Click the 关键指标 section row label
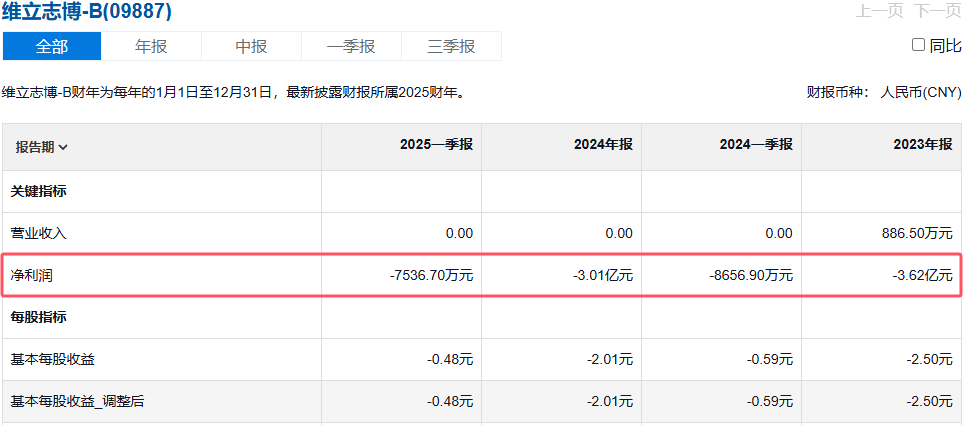Image resolution: width=965 pixels, height=425 pixels. tap(39, 191)
